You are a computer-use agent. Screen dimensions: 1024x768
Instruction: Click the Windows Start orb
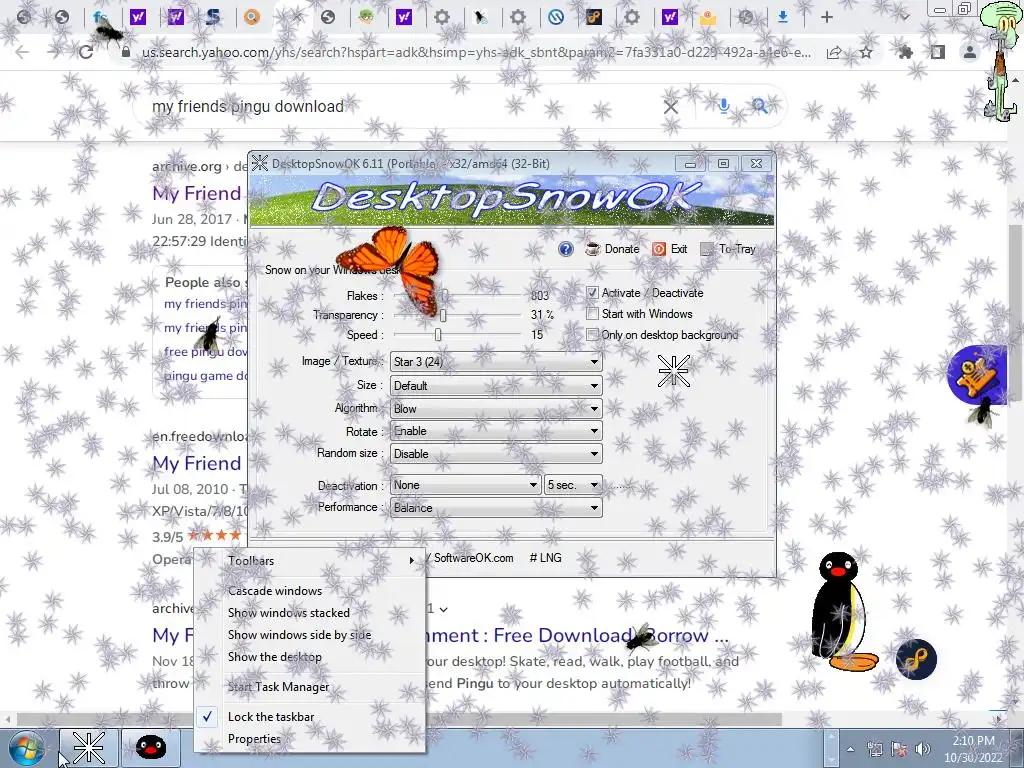[26, 748]
